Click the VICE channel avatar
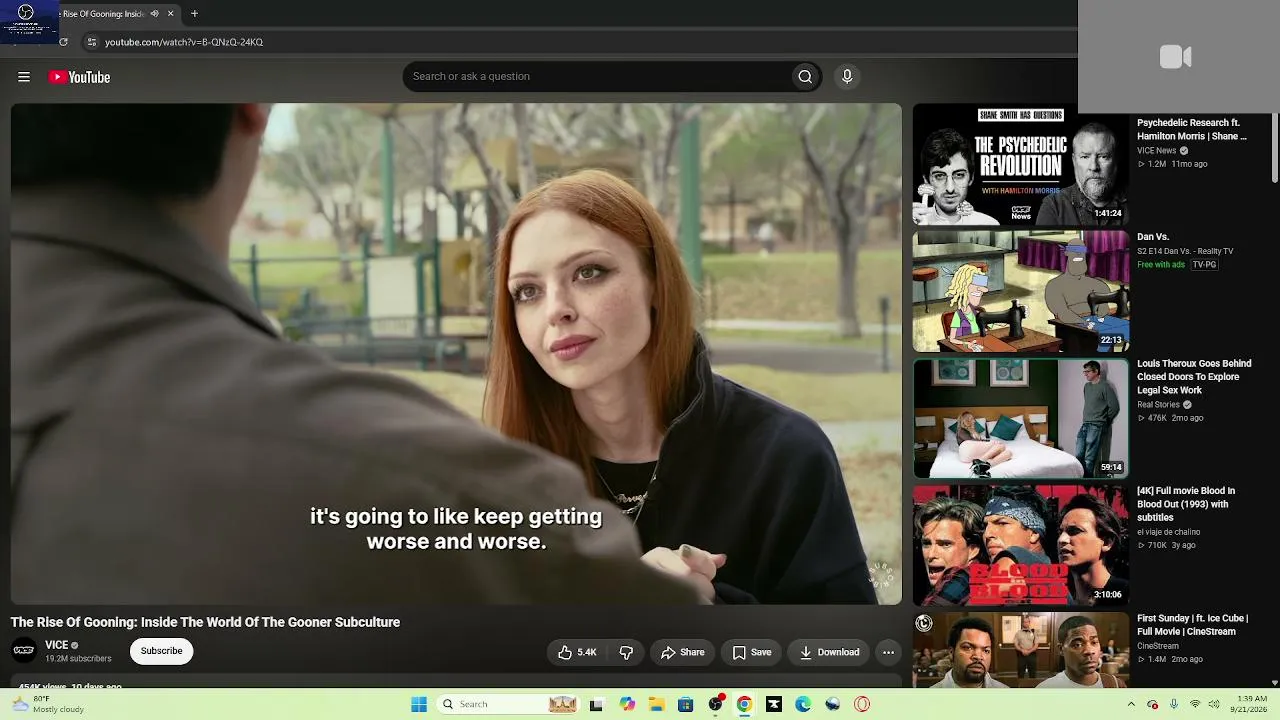Screen dimensions: 1280x720 (x=24, y=651)
